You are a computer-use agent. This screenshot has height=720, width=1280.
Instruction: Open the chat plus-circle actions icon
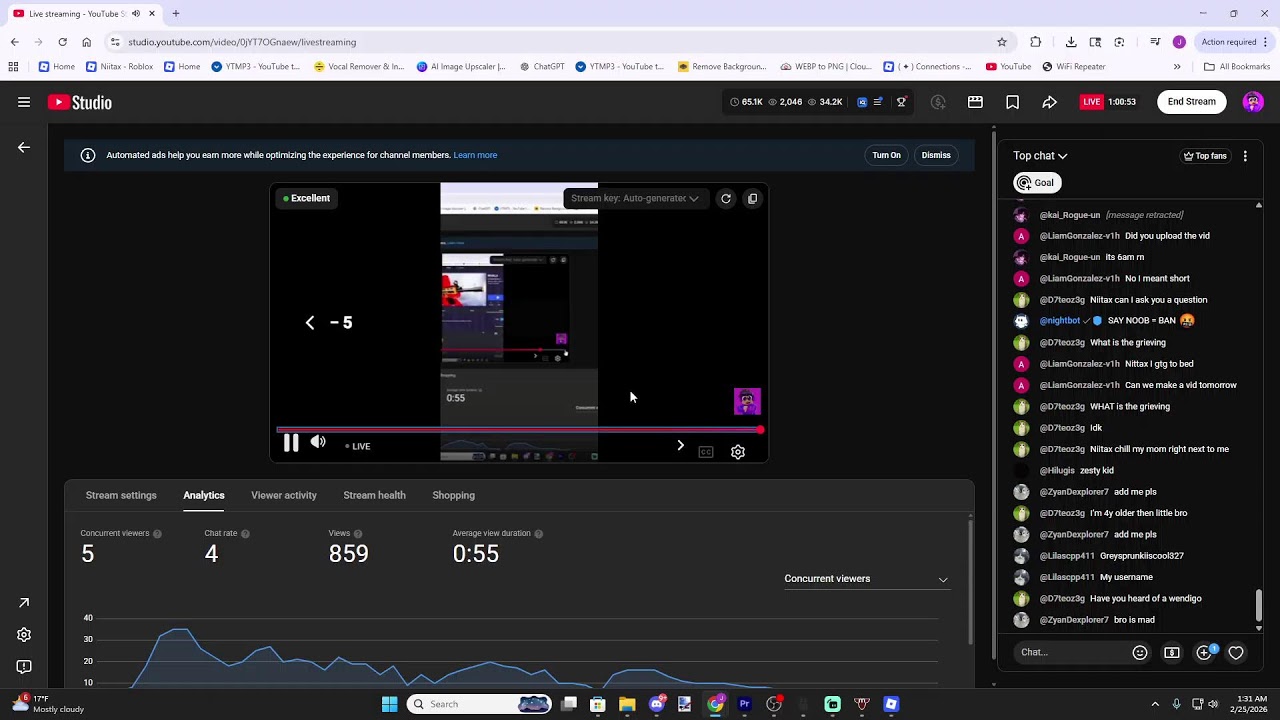pyautogui.click(x=1205, y=652)
